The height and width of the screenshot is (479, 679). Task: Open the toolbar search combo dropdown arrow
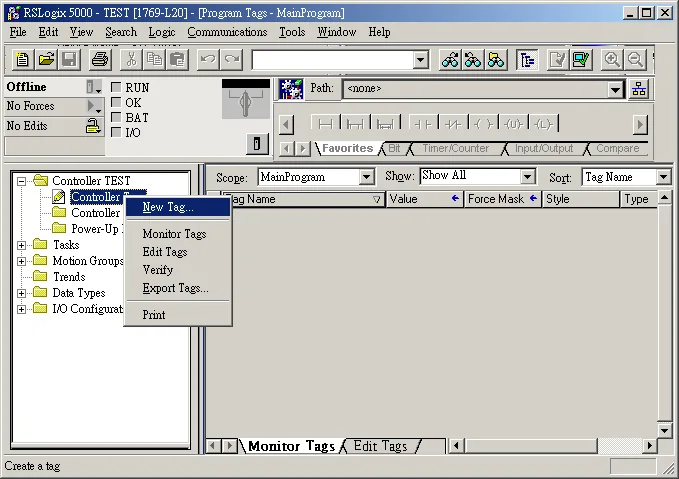coord(420,60)
